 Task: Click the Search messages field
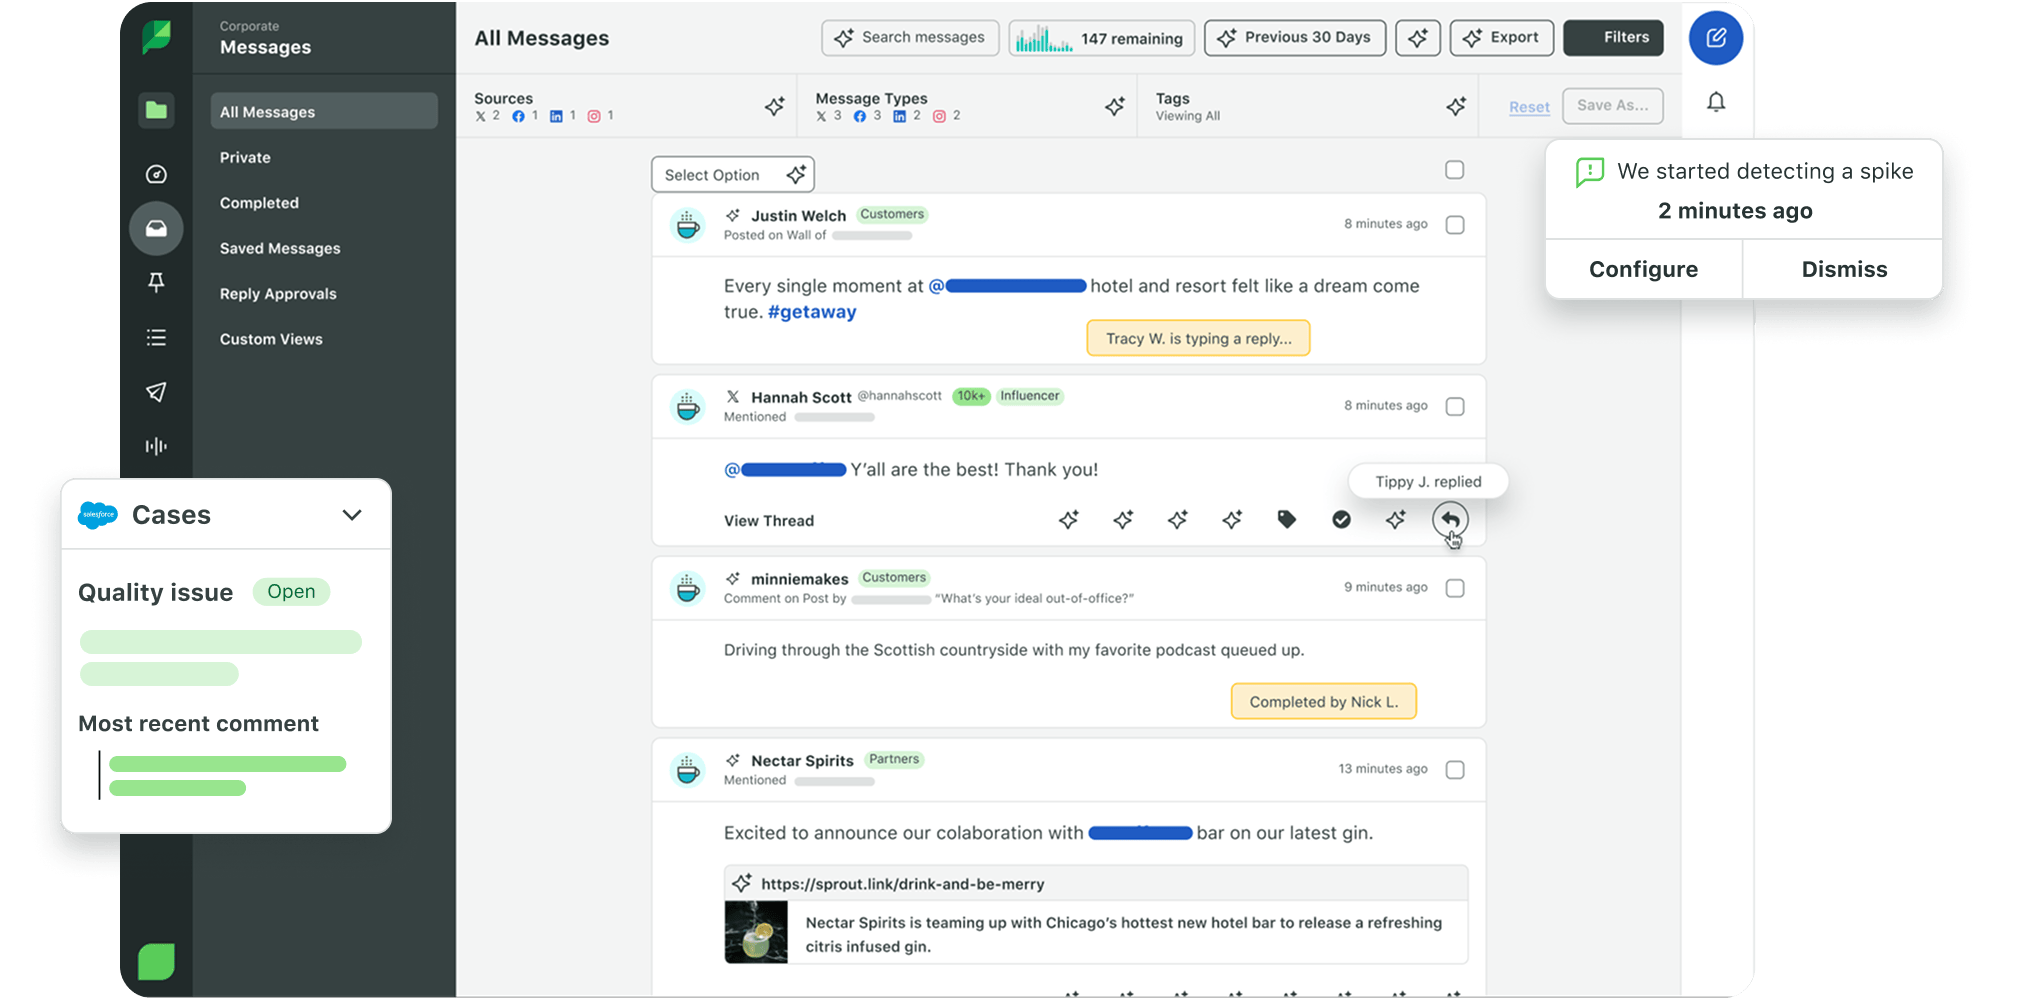pyautogui.click(x=910, y=38)
